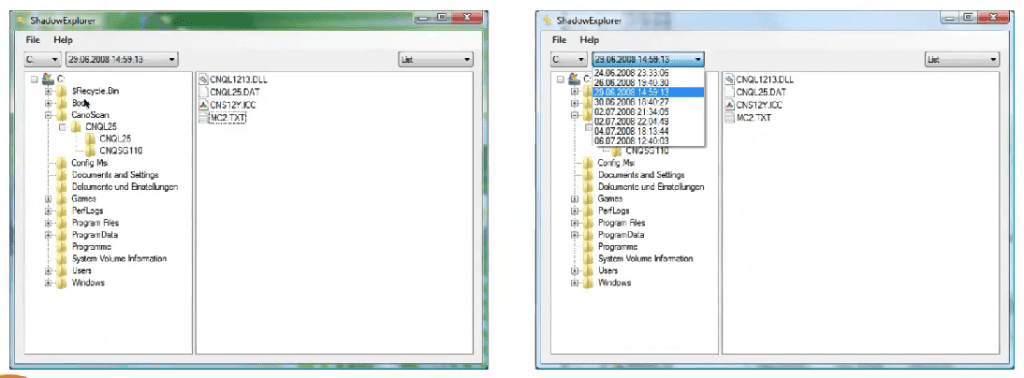Image resolution: width=1024 pixels, height=378 pixels.
Task: Click Users folder icon in right window
Action: [x=589, y=270]
